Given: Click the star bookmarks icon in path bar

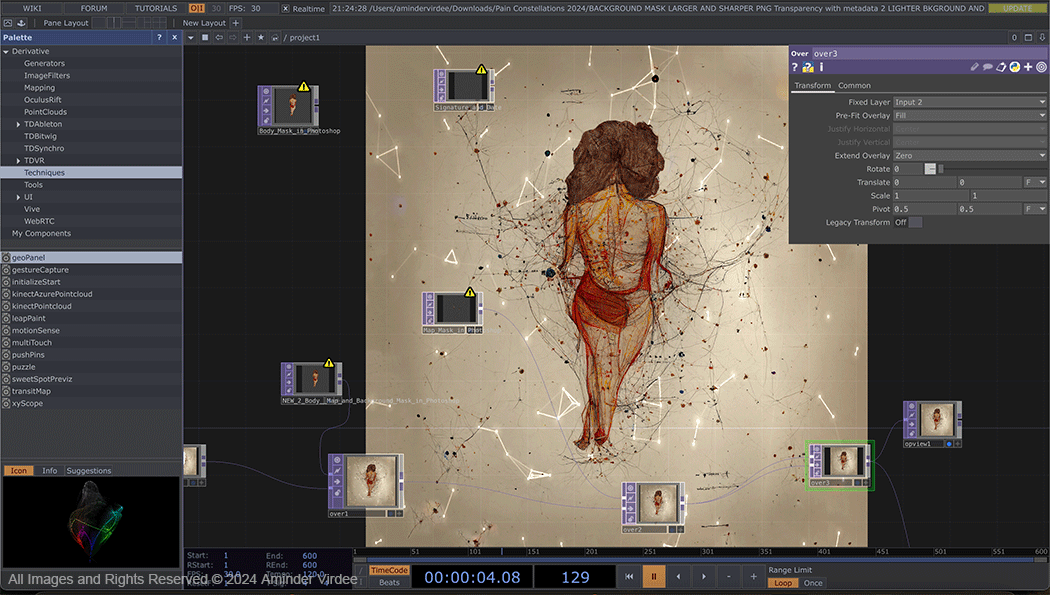Looking at the screenshot, I should (x=261, y=37).
